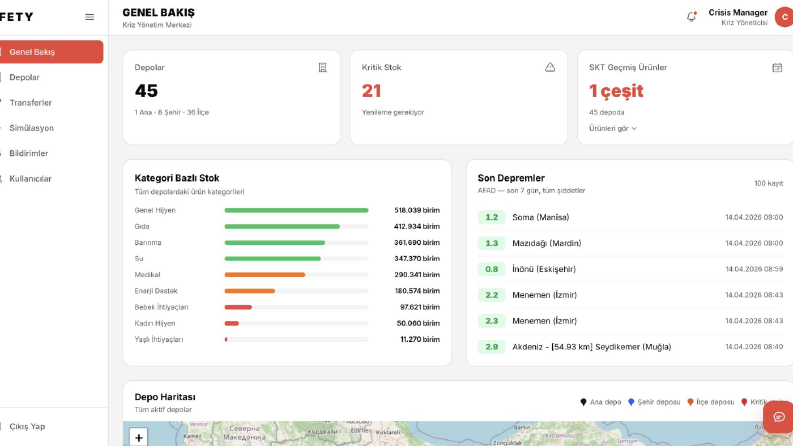Click the Su category label
Image resolution: width=793 pixels, height=446 pixels.
pyautogui.click(x=139, y=258)
